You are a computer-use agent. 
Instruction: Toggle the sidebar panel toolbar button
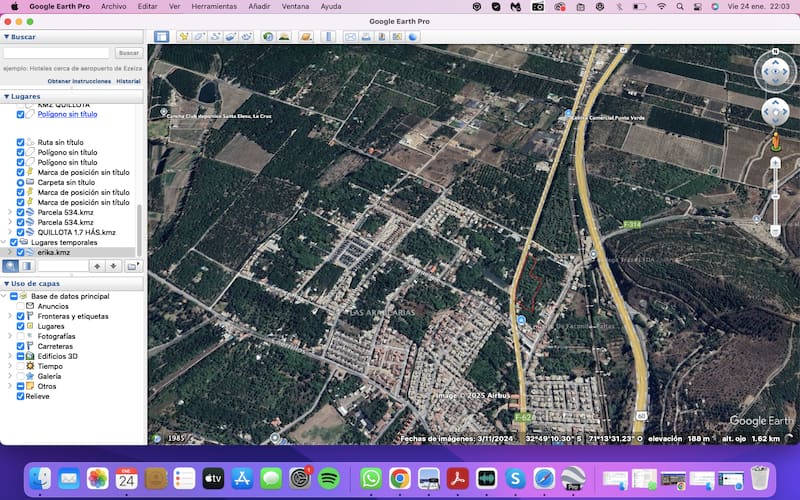pyautogui.click(x=162, y=37)
